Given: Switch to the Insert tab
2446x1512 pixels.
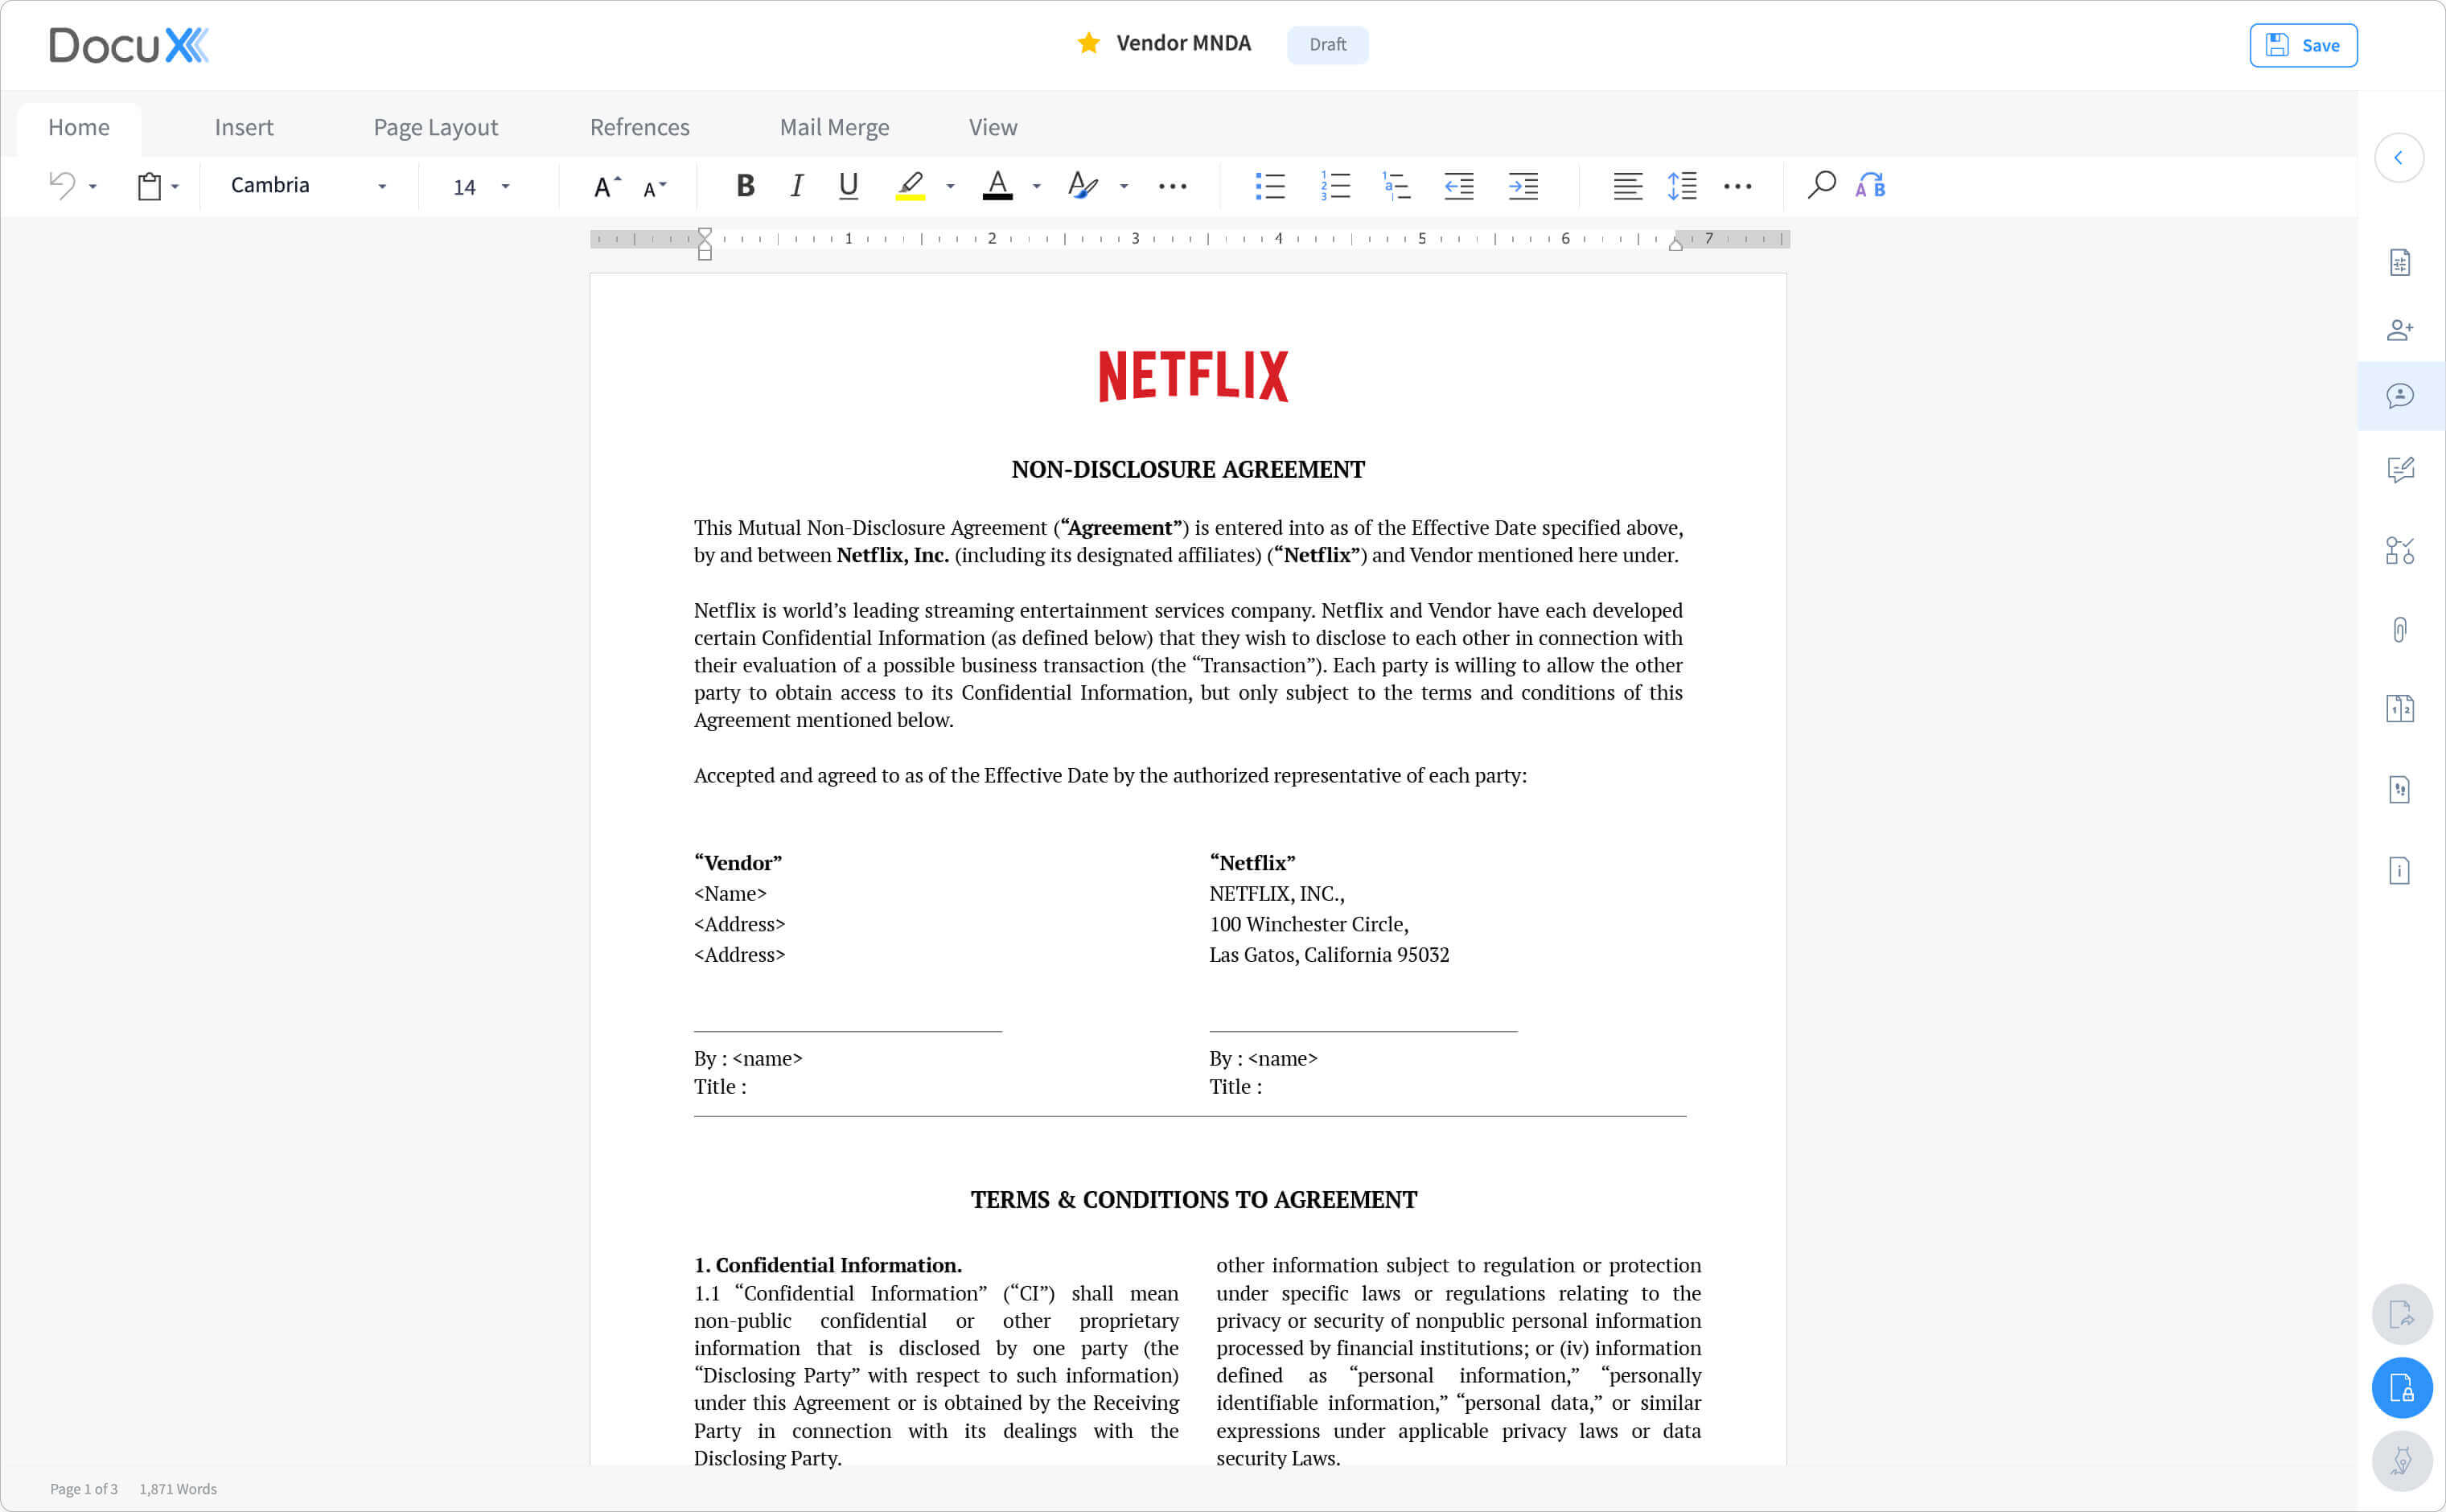Looking at the screenshot, I should point(244,128).
